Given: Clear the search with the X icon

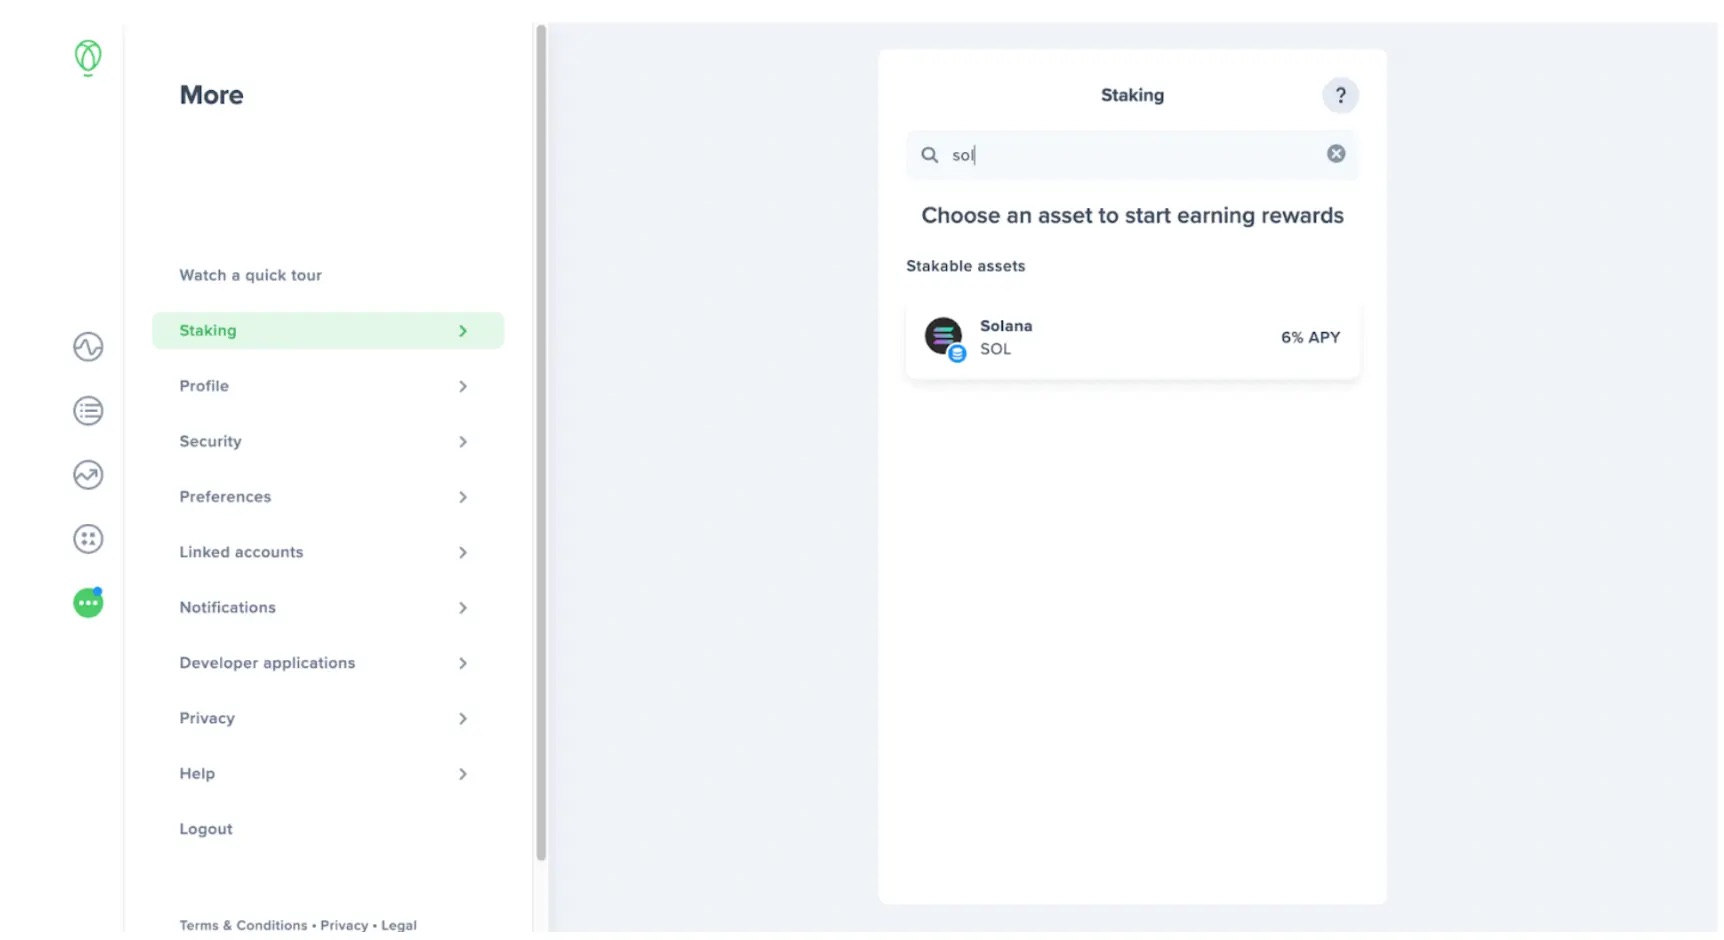Looking at the screenshot, I should tap(1335, 154).
